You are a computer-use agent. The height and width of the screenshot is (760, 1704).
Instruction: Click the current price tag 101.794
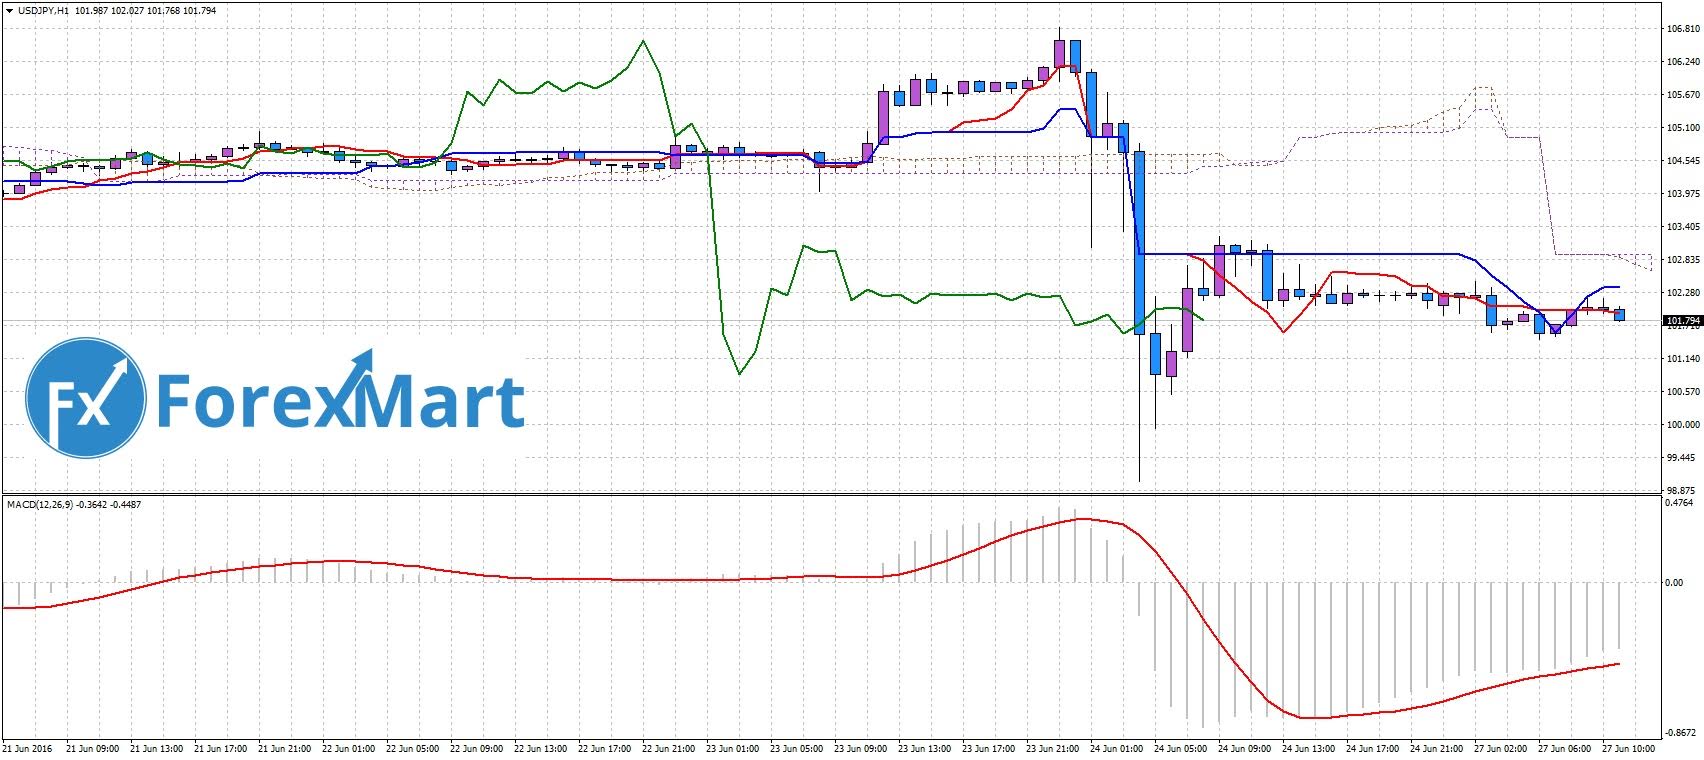tap(1682, 321)
